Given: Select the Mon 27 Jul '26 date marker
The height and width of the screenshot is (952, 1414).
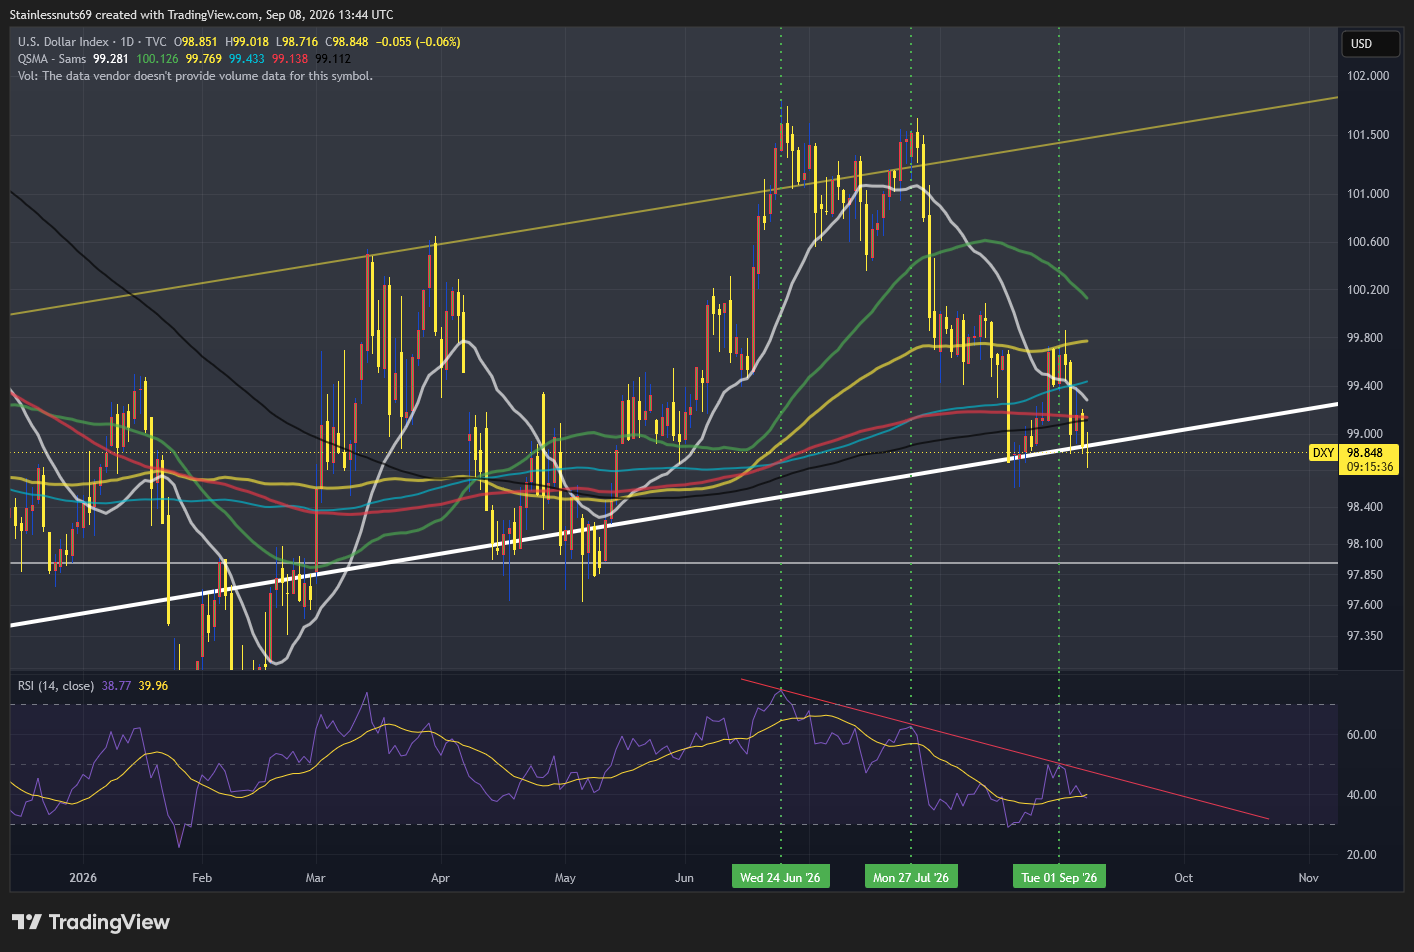Looking at the screenshot, I should 911,878.
